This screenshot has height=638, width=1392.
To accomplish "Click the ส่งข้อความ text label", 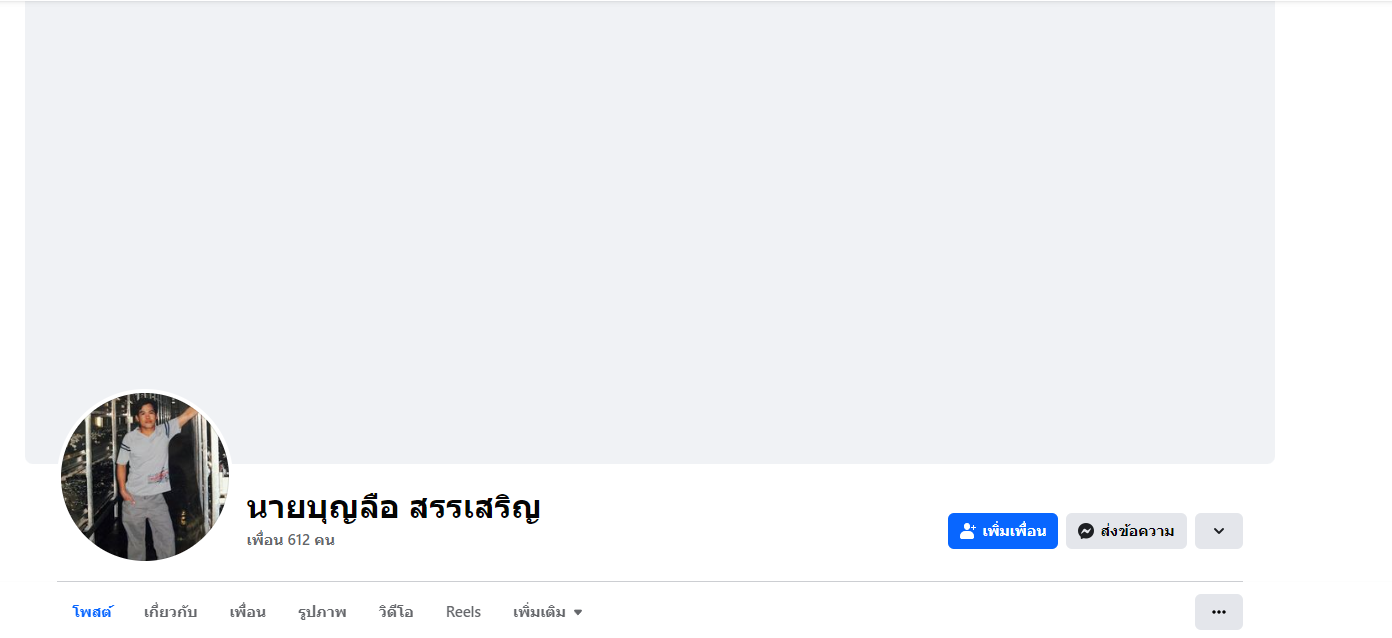I will (x=1137, y=531).
